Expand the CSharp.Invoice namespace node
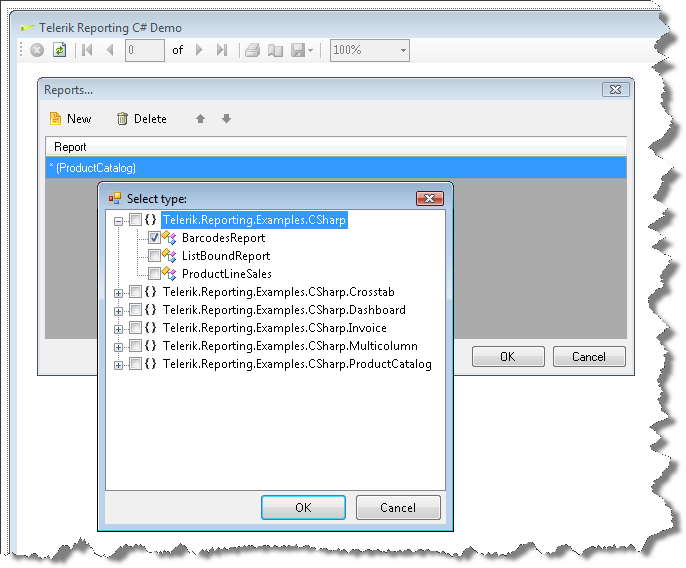686x568 pixels. click(x=118, y=329)
